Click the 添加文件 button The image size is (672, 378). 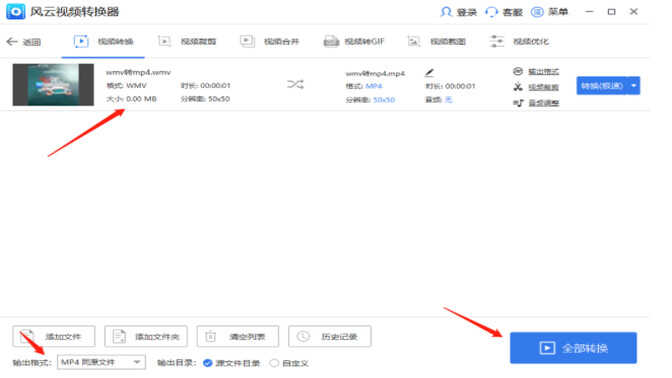(54, 336)
